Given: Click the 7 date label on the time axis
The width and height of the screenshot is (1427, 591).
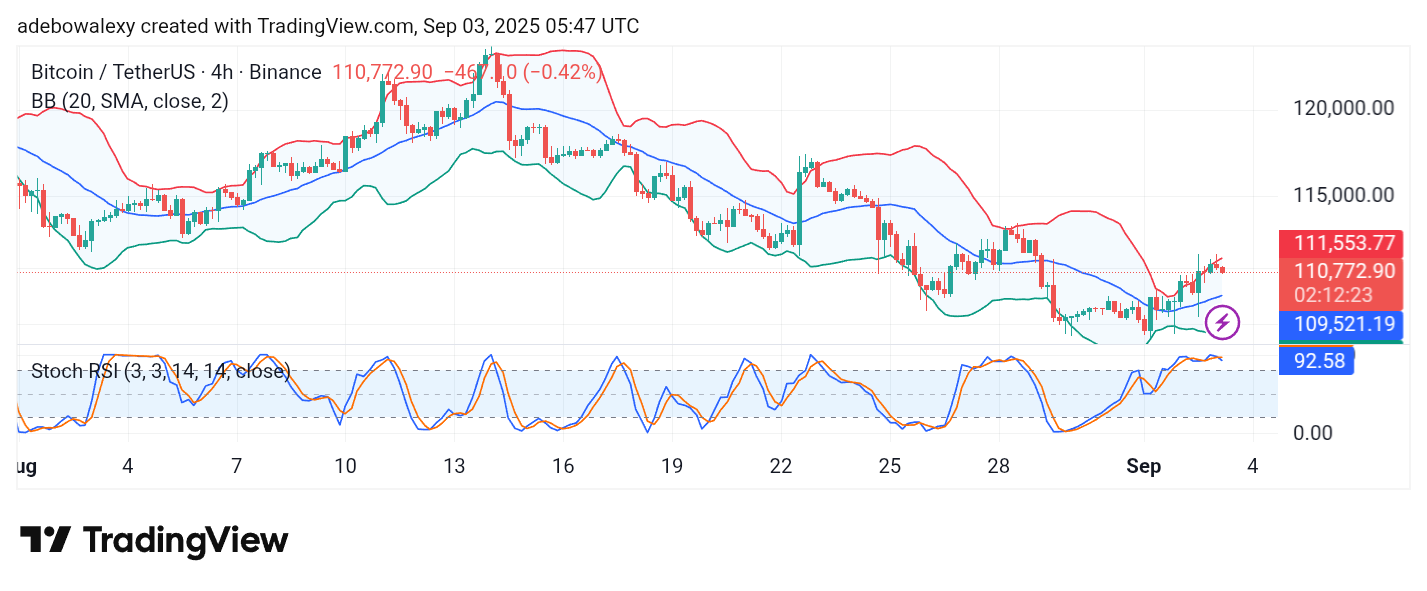Looking at the screenshot, I should coord(236,466).
